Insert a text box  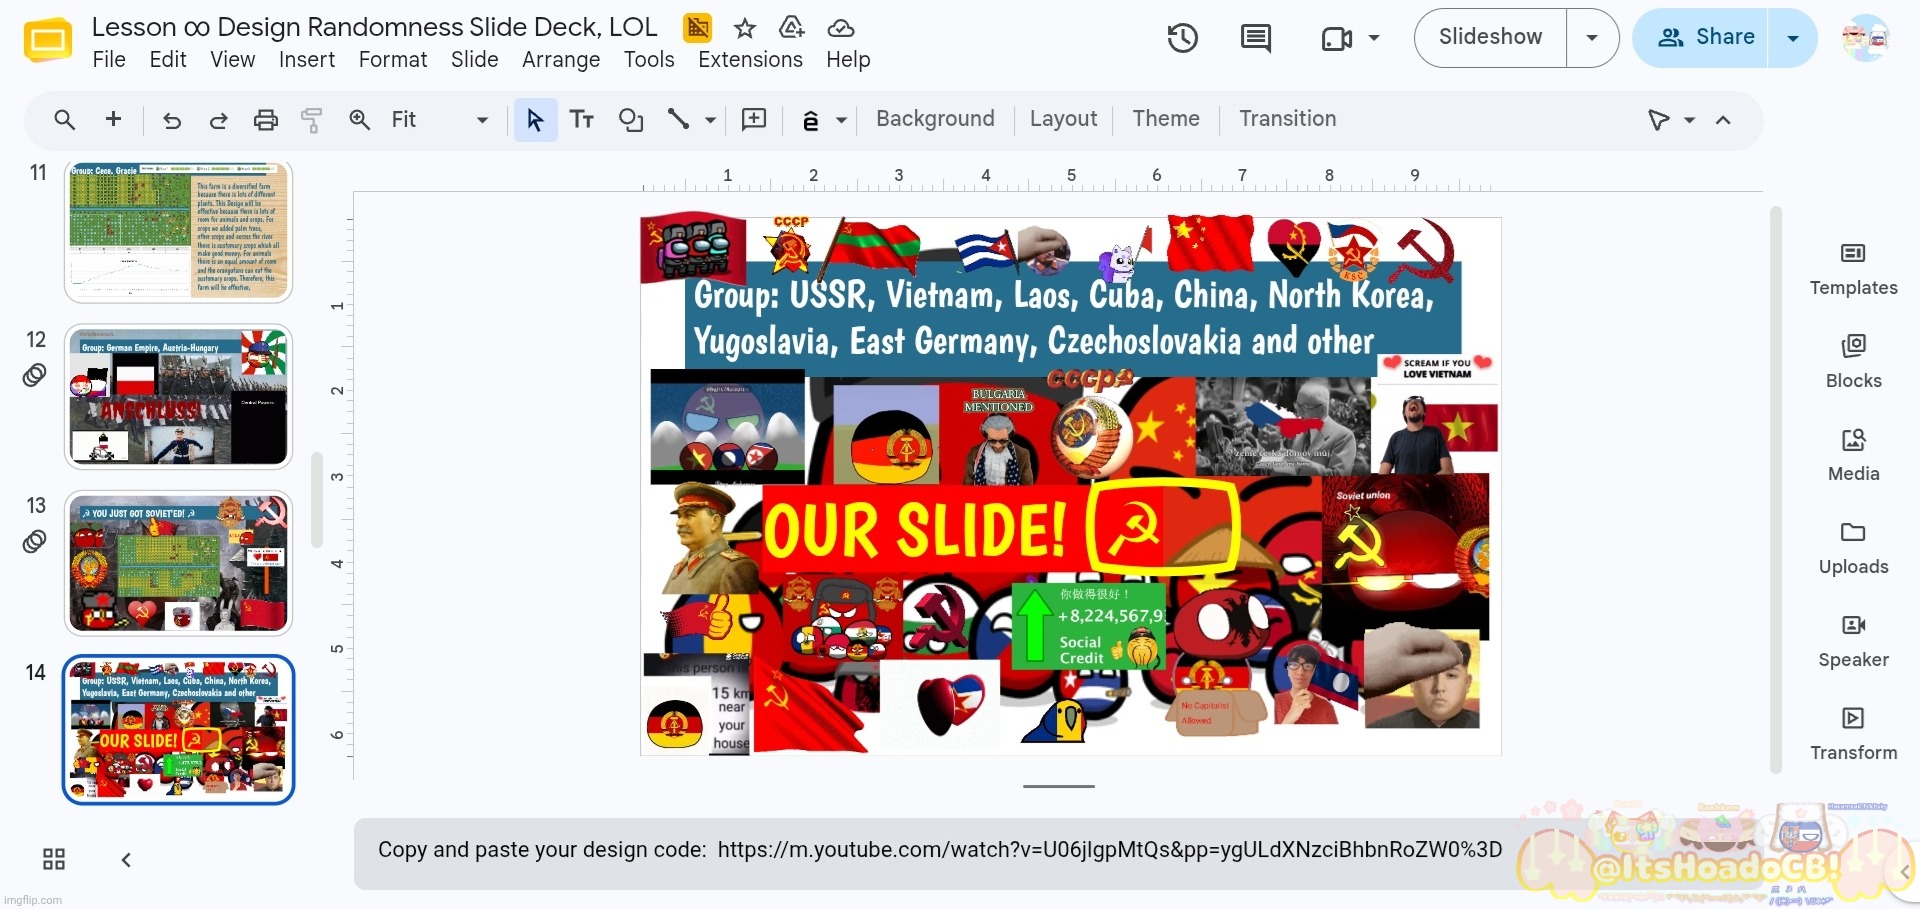point(582,120)
